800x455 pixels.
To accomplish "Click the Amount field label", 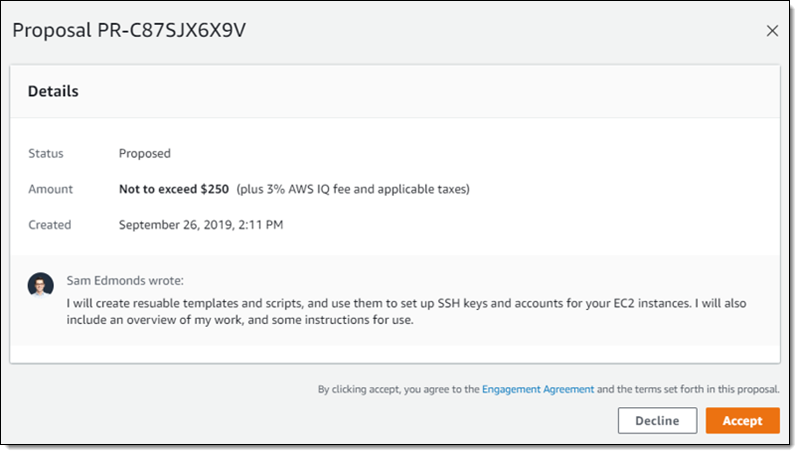I will pos(49,189).
